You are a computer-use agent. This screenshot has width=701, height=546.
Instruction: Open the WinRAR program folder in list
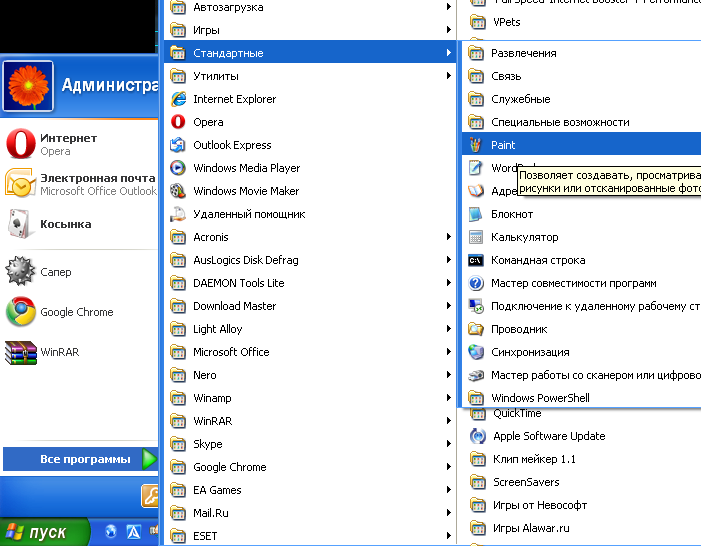[310, 421]
